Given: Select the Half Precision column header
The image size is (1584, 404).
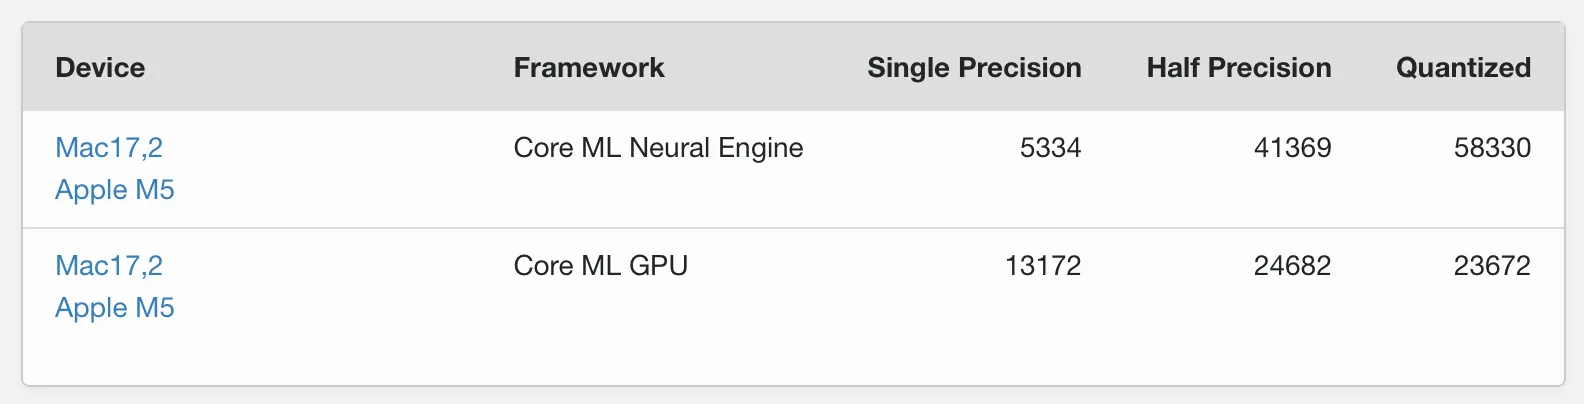Looking at the screenshot, I should click(1239, 68).
